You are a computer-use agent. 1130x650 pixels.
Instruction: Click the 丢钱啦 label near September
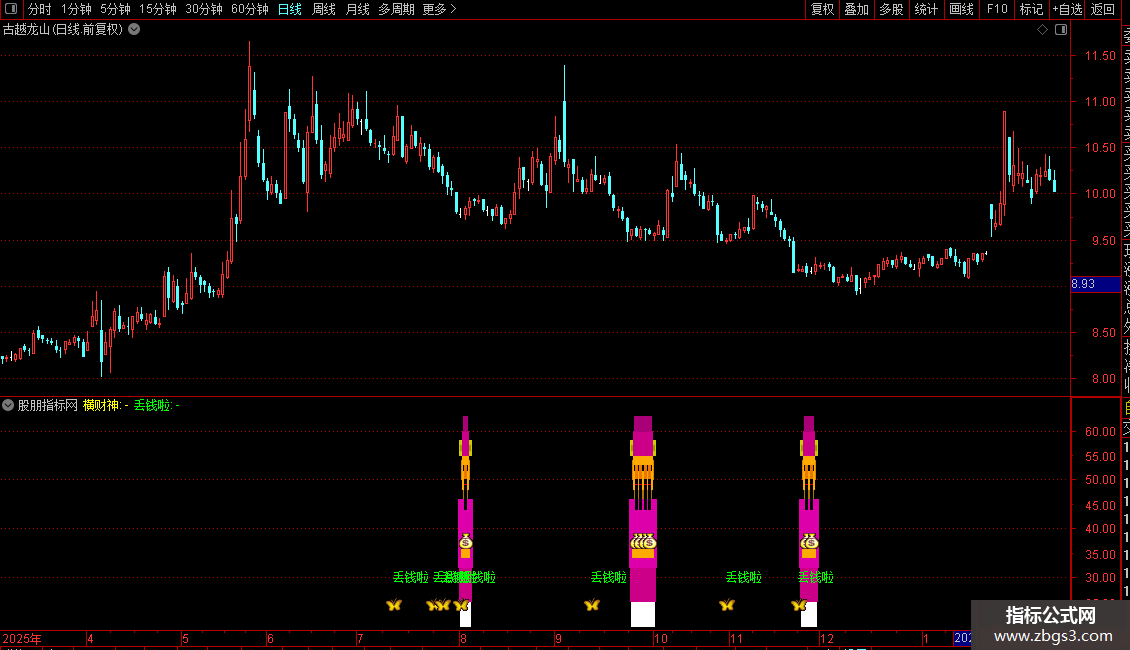tap(609, 577)
